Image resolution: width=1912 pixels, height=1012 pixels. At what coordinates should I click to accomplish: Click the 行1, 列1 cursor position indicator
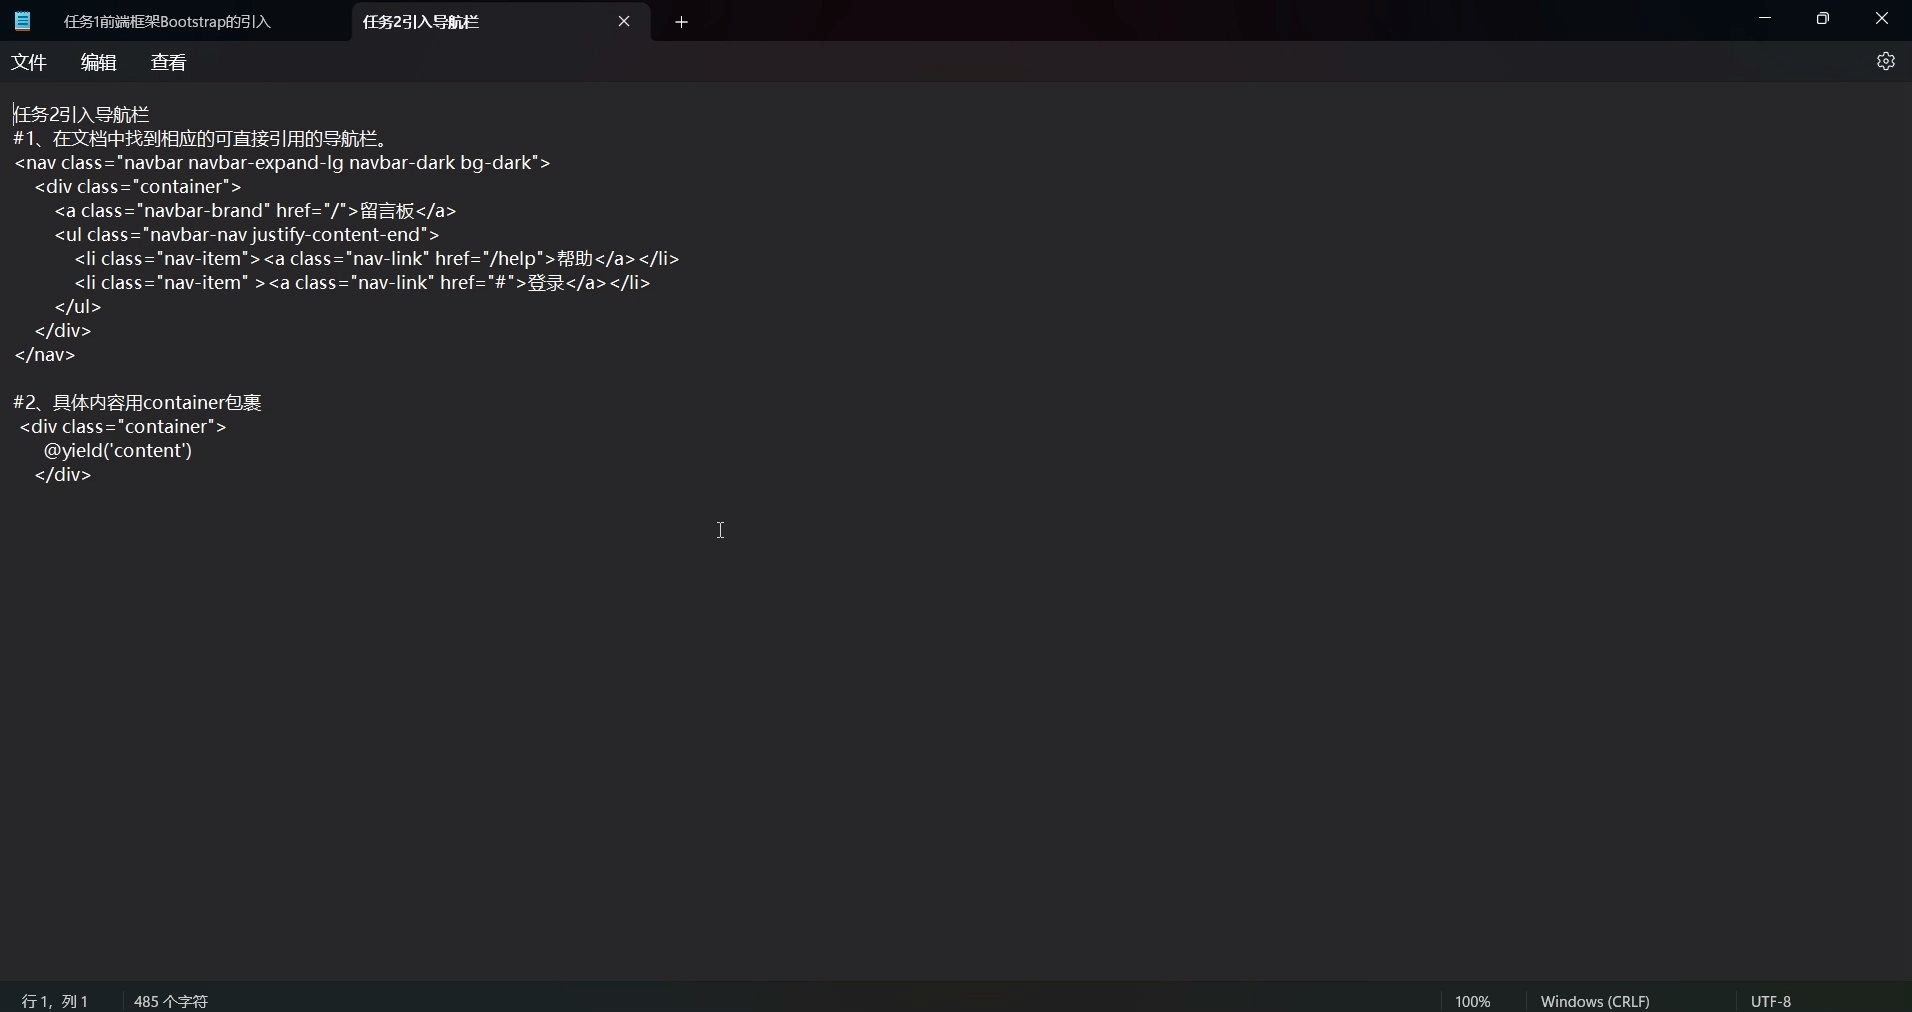coord(55,1001)
